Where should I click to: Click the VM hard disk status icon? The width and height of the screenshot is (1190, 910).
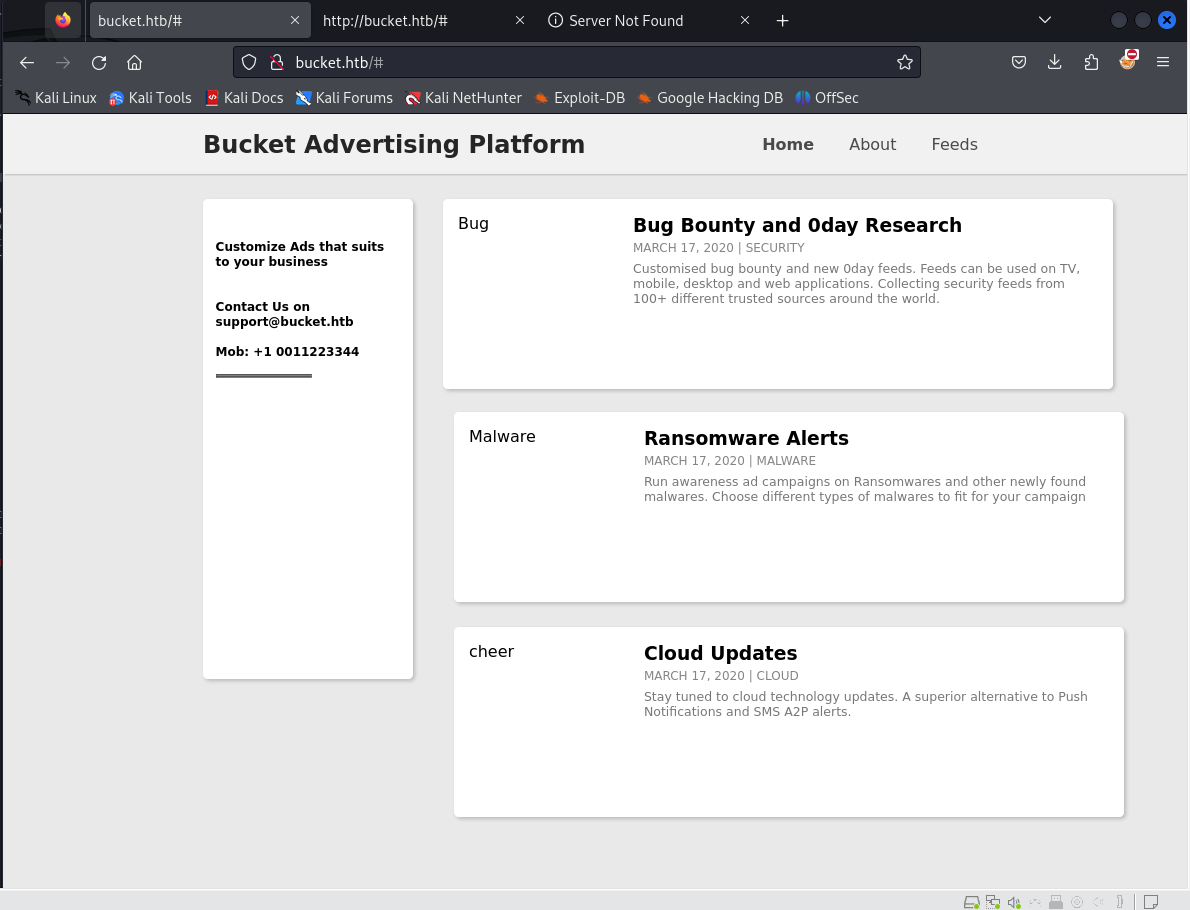click(971, 902)
